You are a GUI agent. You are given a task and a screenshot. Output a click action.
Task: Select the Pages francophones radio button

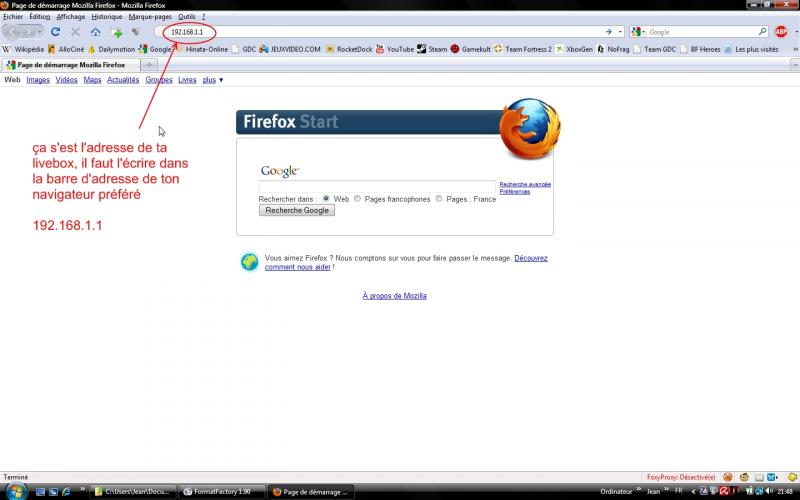point(357,198)
